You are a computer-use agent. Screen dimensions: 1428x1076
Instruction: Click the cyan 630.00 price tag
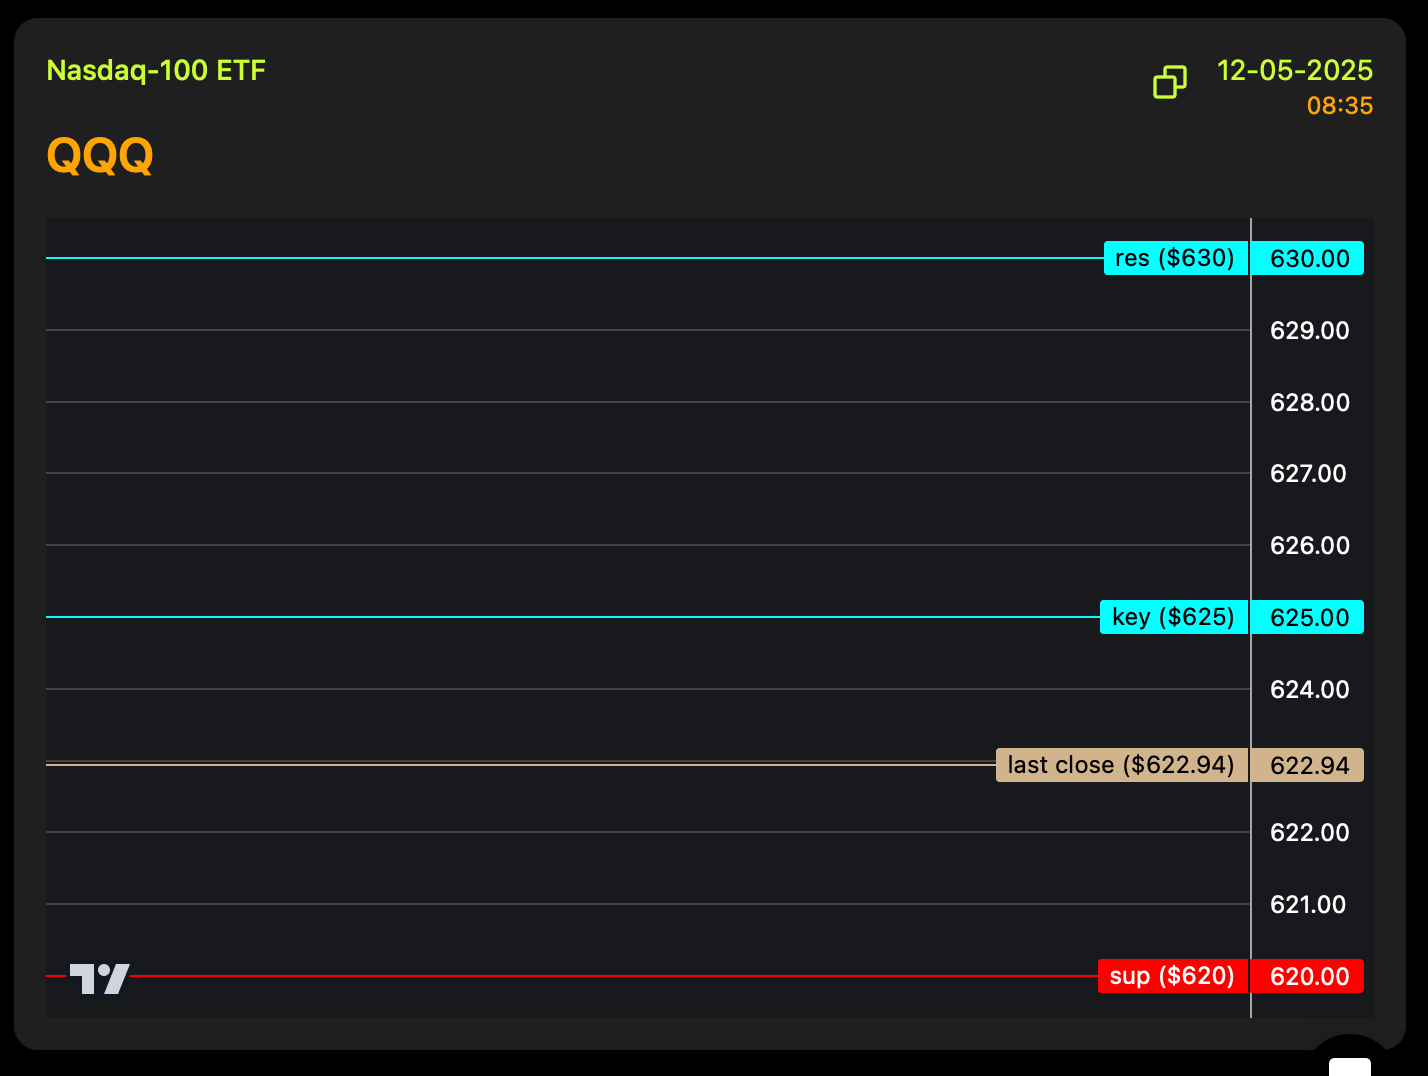1308,259
